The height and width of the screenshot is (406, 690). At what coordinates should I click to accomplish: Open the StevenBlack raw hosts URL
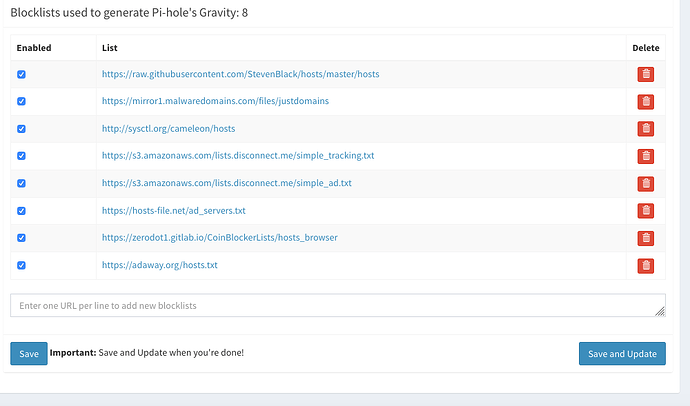pyautogui.click(x=240, y=74)
